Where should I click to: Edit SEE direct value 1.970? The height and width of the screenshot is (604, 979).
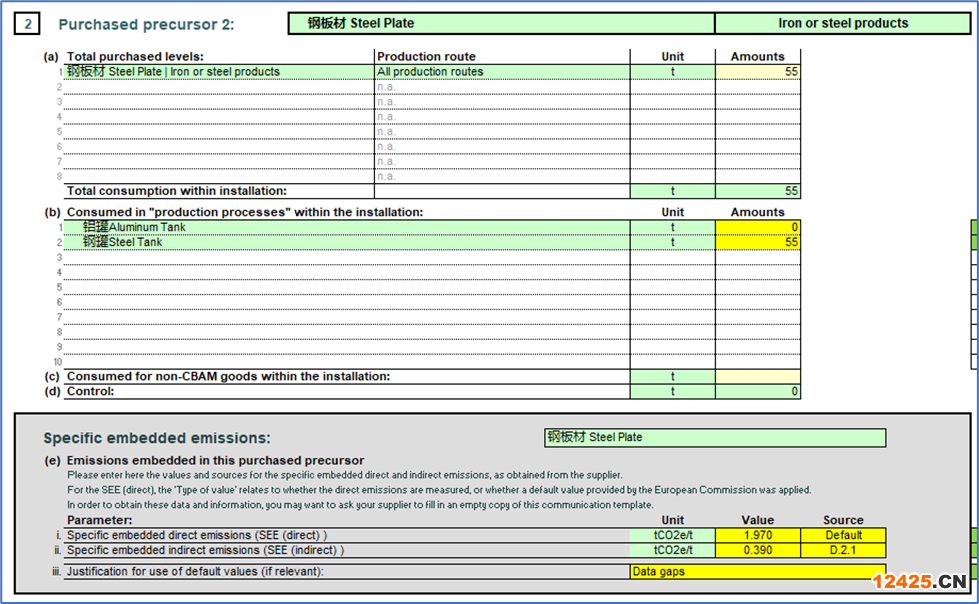757,535
